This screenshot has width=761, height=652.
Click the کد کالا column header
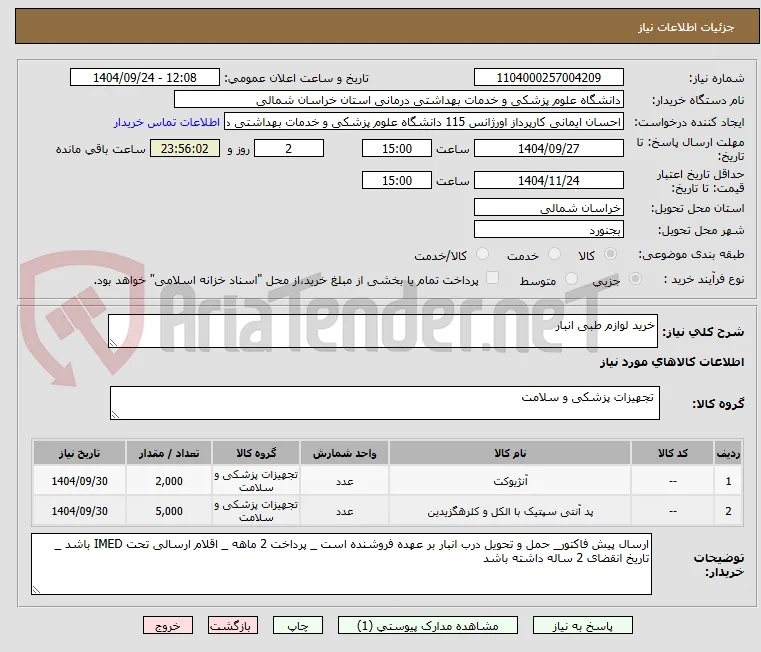(x=673, y=453)
